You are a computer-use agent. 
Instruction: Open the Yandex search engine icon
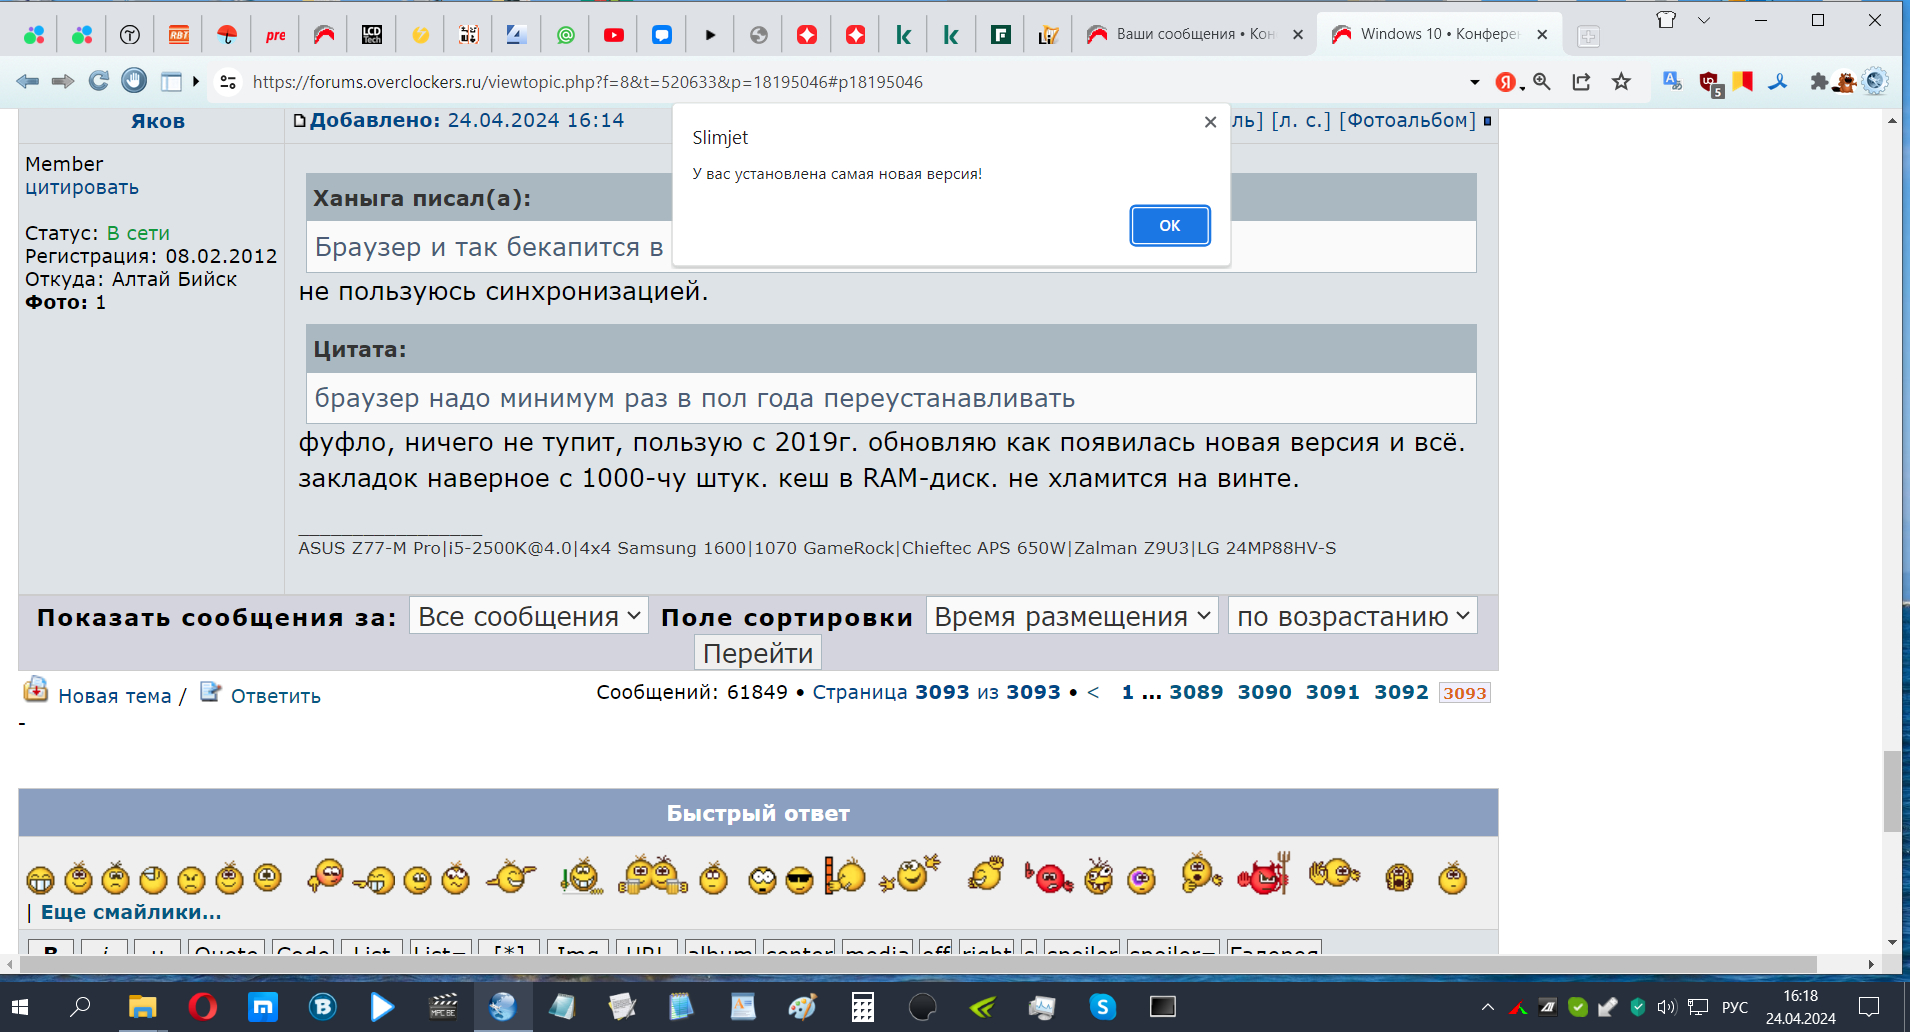click(x=1506, y=82)
